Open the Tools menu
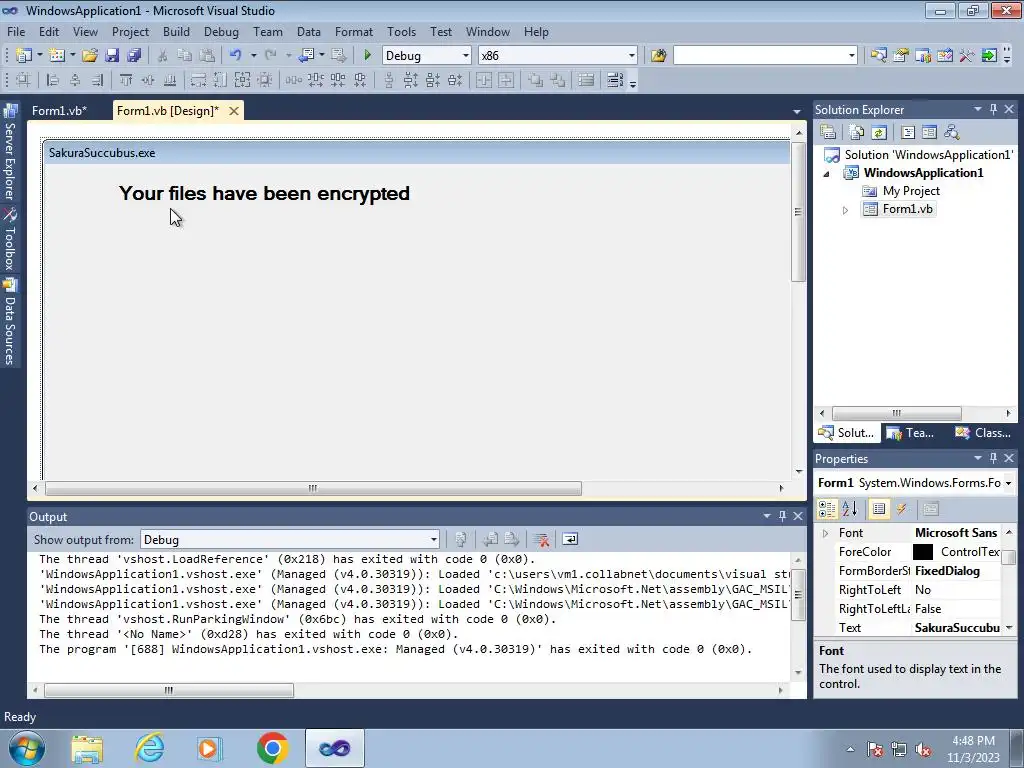 click(401, 31)
